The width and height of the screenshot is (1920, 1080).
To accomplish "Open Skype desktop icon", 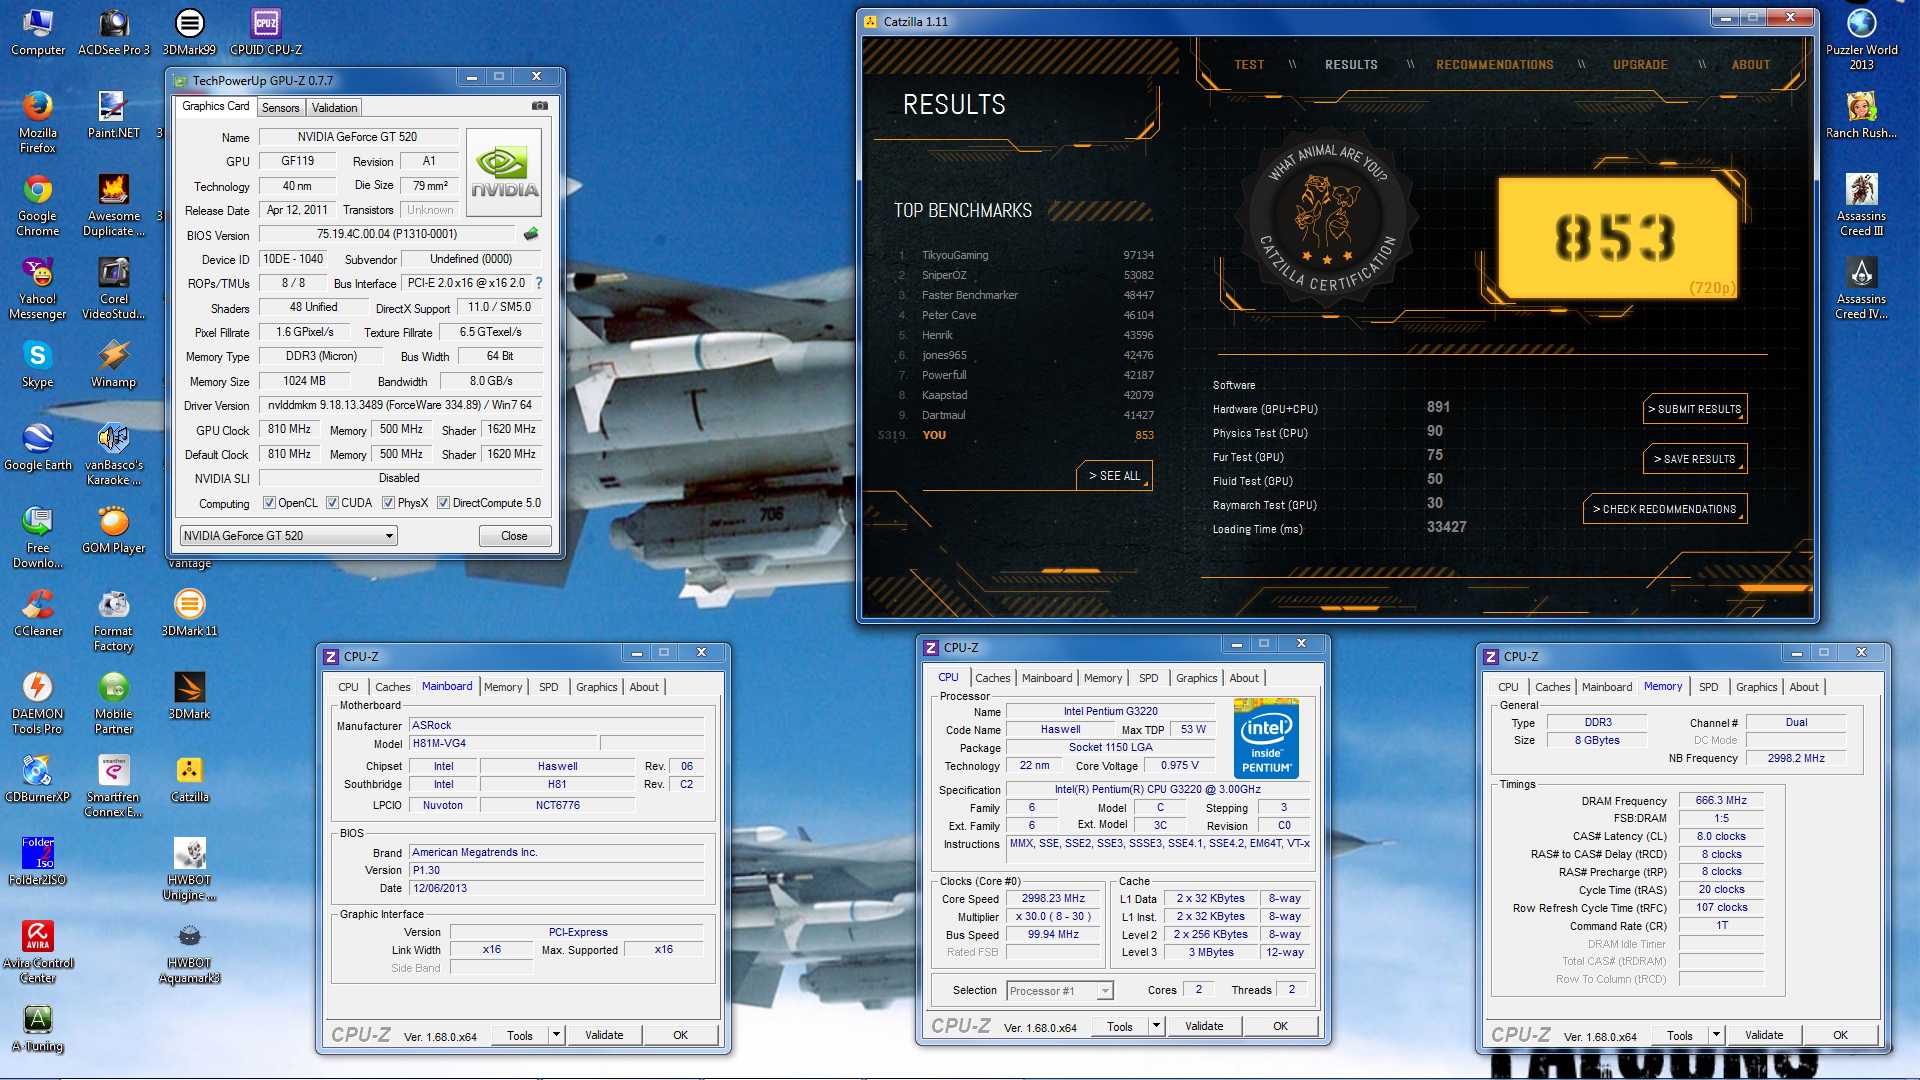I will pyautogui.click(x=37, y=364).
